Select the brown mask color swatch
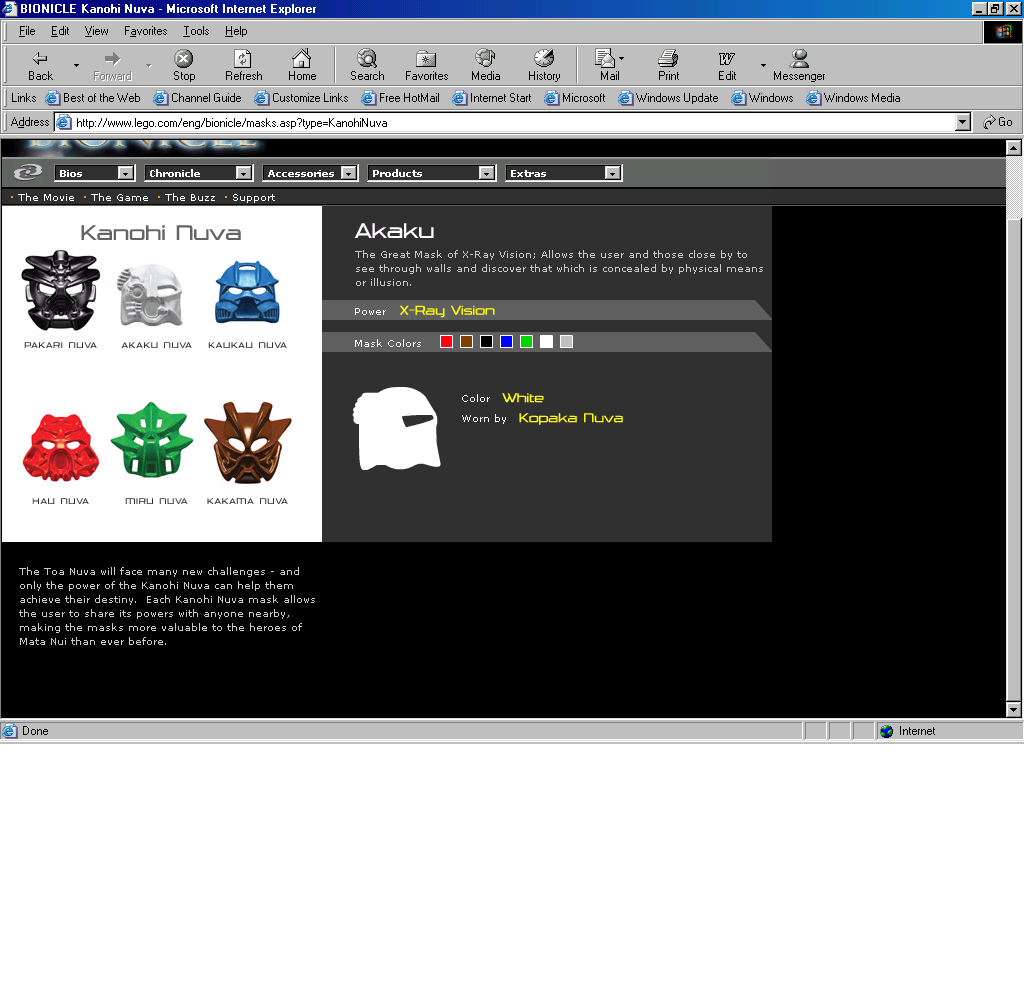Screen dimensions: 1024x1000 coord(466,342)
